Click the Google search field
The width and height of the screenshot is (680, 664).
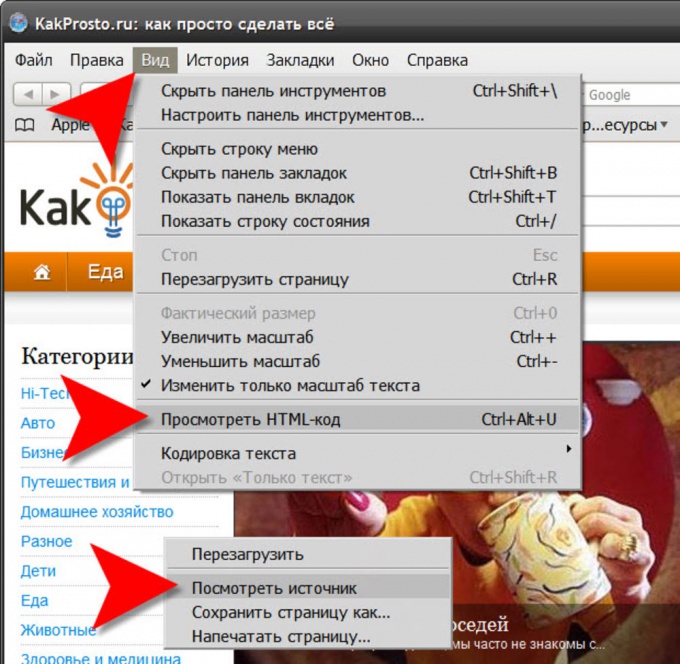[631, 95]
